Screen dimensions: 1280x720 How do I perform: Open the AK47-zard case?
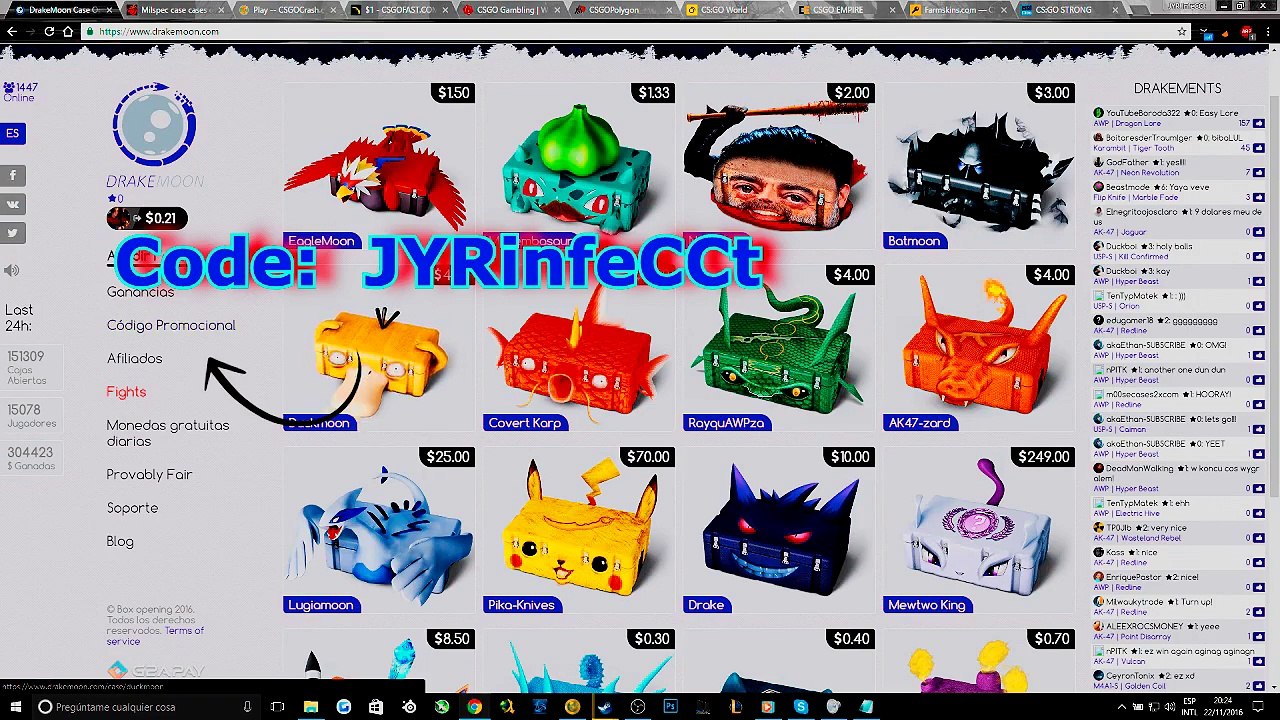pos(978,348)
